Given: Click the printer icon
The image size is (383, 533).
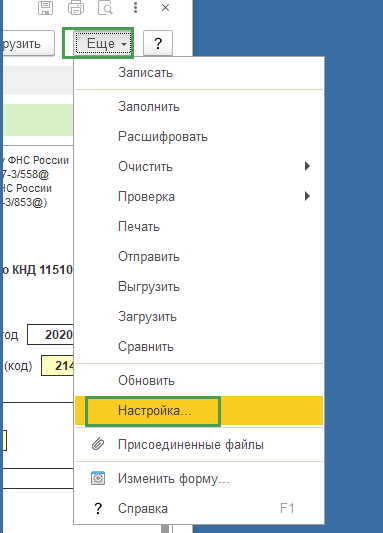Looking at the screenshot, I should 76,8.
